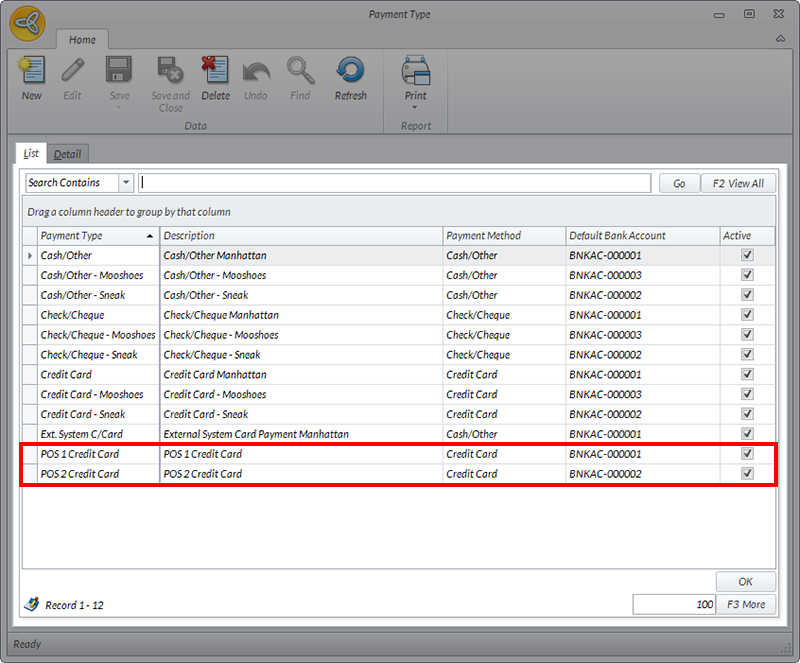Click the Refresh icon
This screenshot has width=800, height=663.
[351, 71]
